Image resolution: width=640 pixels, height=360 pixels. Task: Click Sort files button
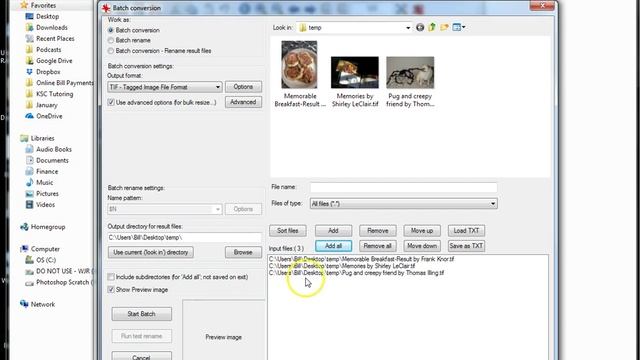click(288, 231)
